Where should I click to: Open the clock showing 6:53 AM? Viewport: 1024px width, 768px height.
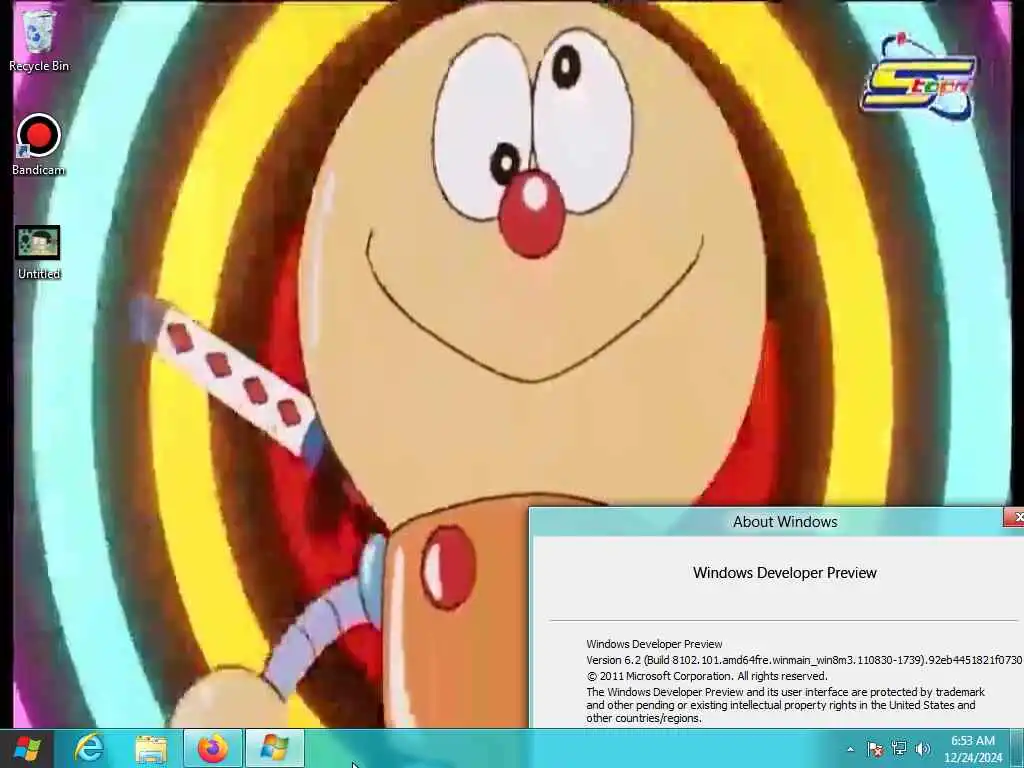coord(973,749)
